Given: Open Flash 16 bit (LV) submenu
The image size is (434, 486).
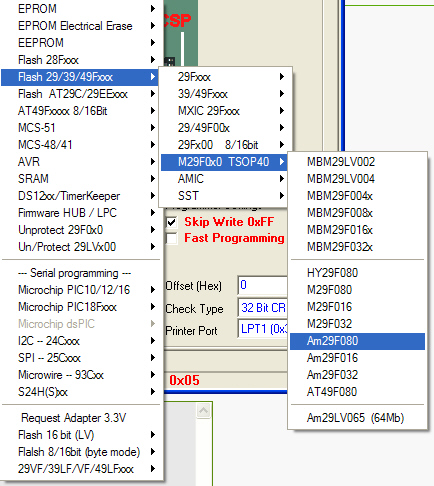Looking at the screenshot, I should [81, 435].
